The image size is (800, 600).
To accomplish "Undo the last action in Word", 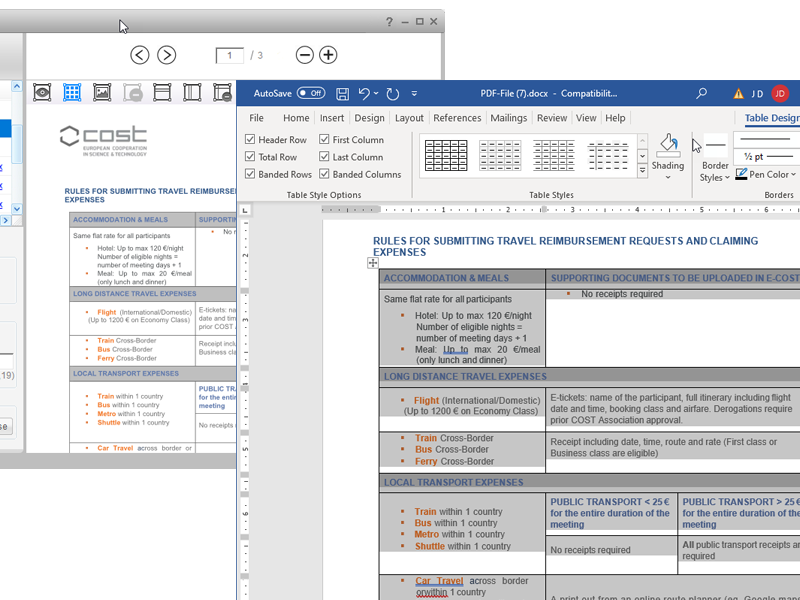I will (x=364, y=94).
